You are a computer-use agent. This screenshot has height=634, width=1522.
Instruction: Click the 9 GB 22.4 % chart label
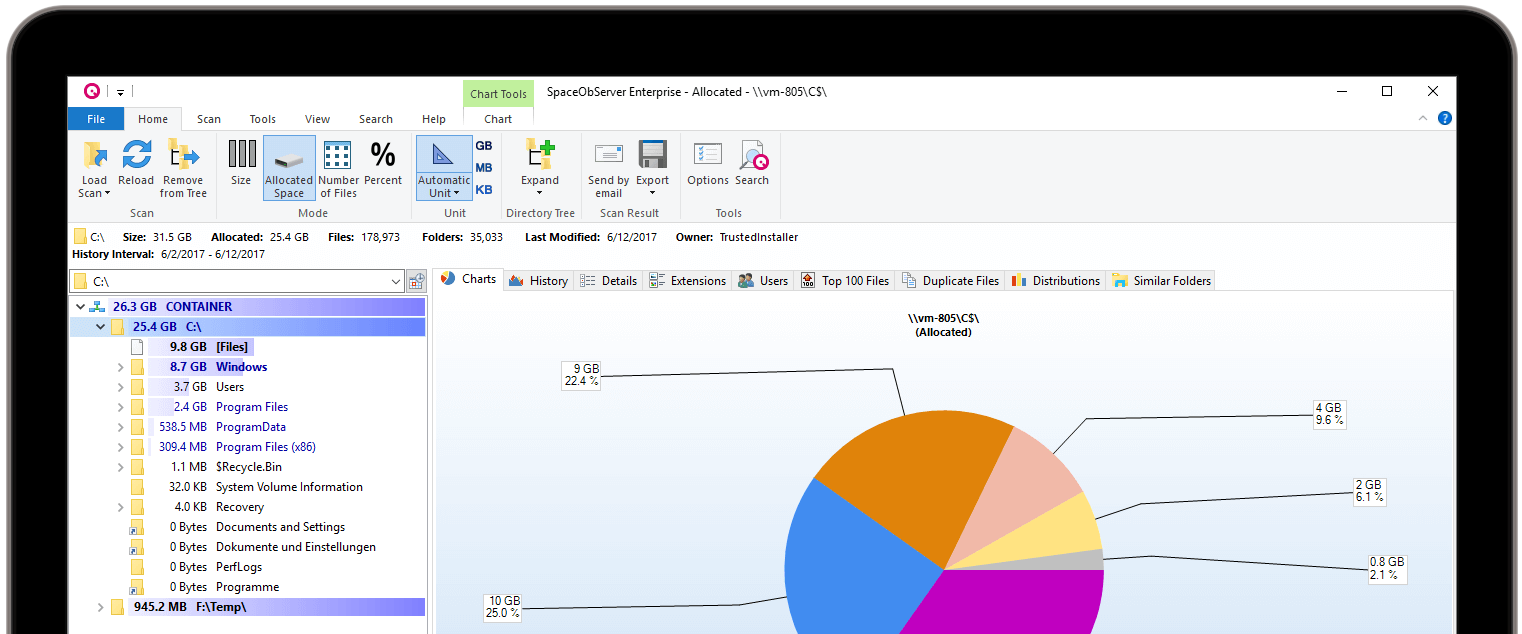coord(581,375)
